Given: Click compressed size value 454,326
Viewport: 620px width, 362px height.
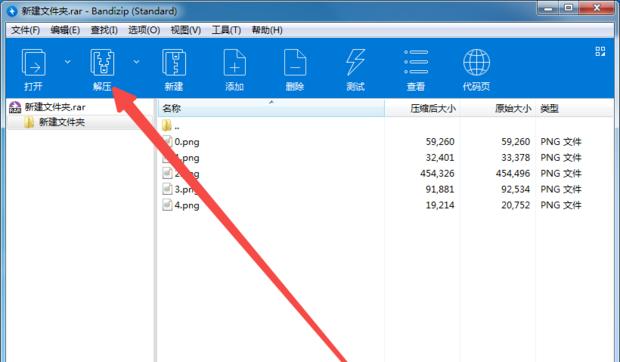Looking at the screenshot, I should [437, 173].
